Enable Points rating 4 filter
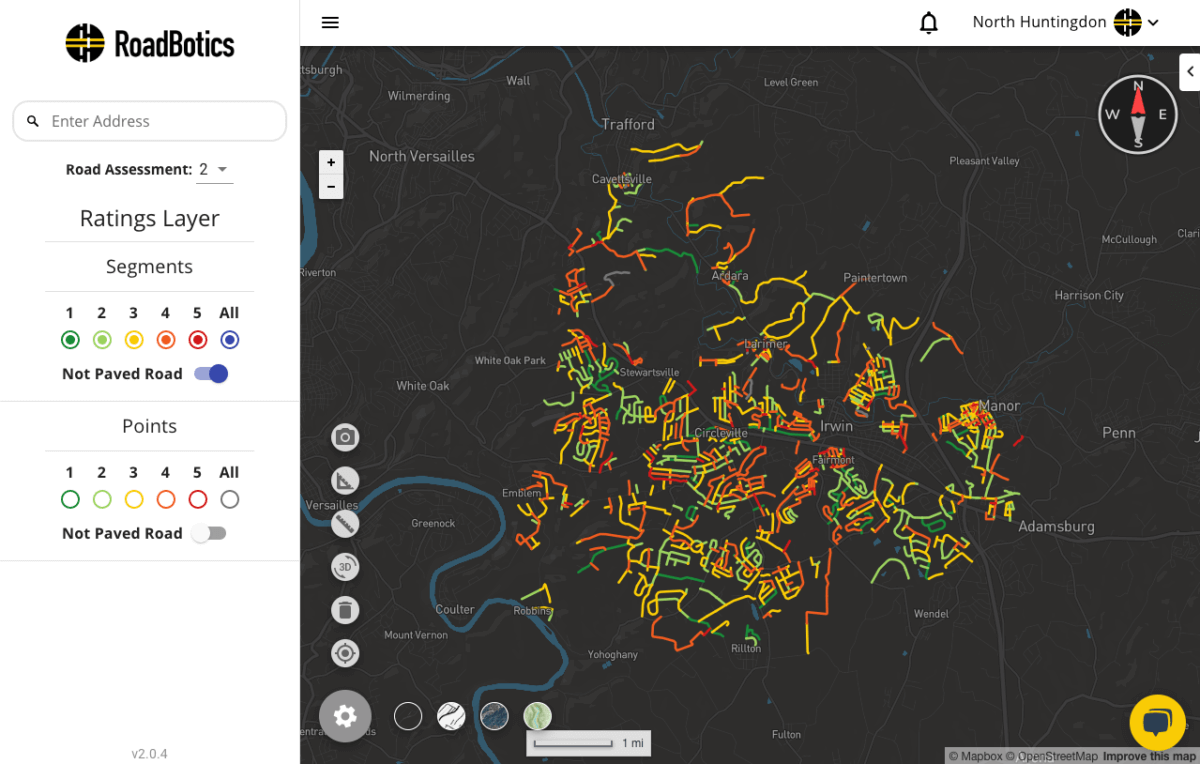 point(166,499)
